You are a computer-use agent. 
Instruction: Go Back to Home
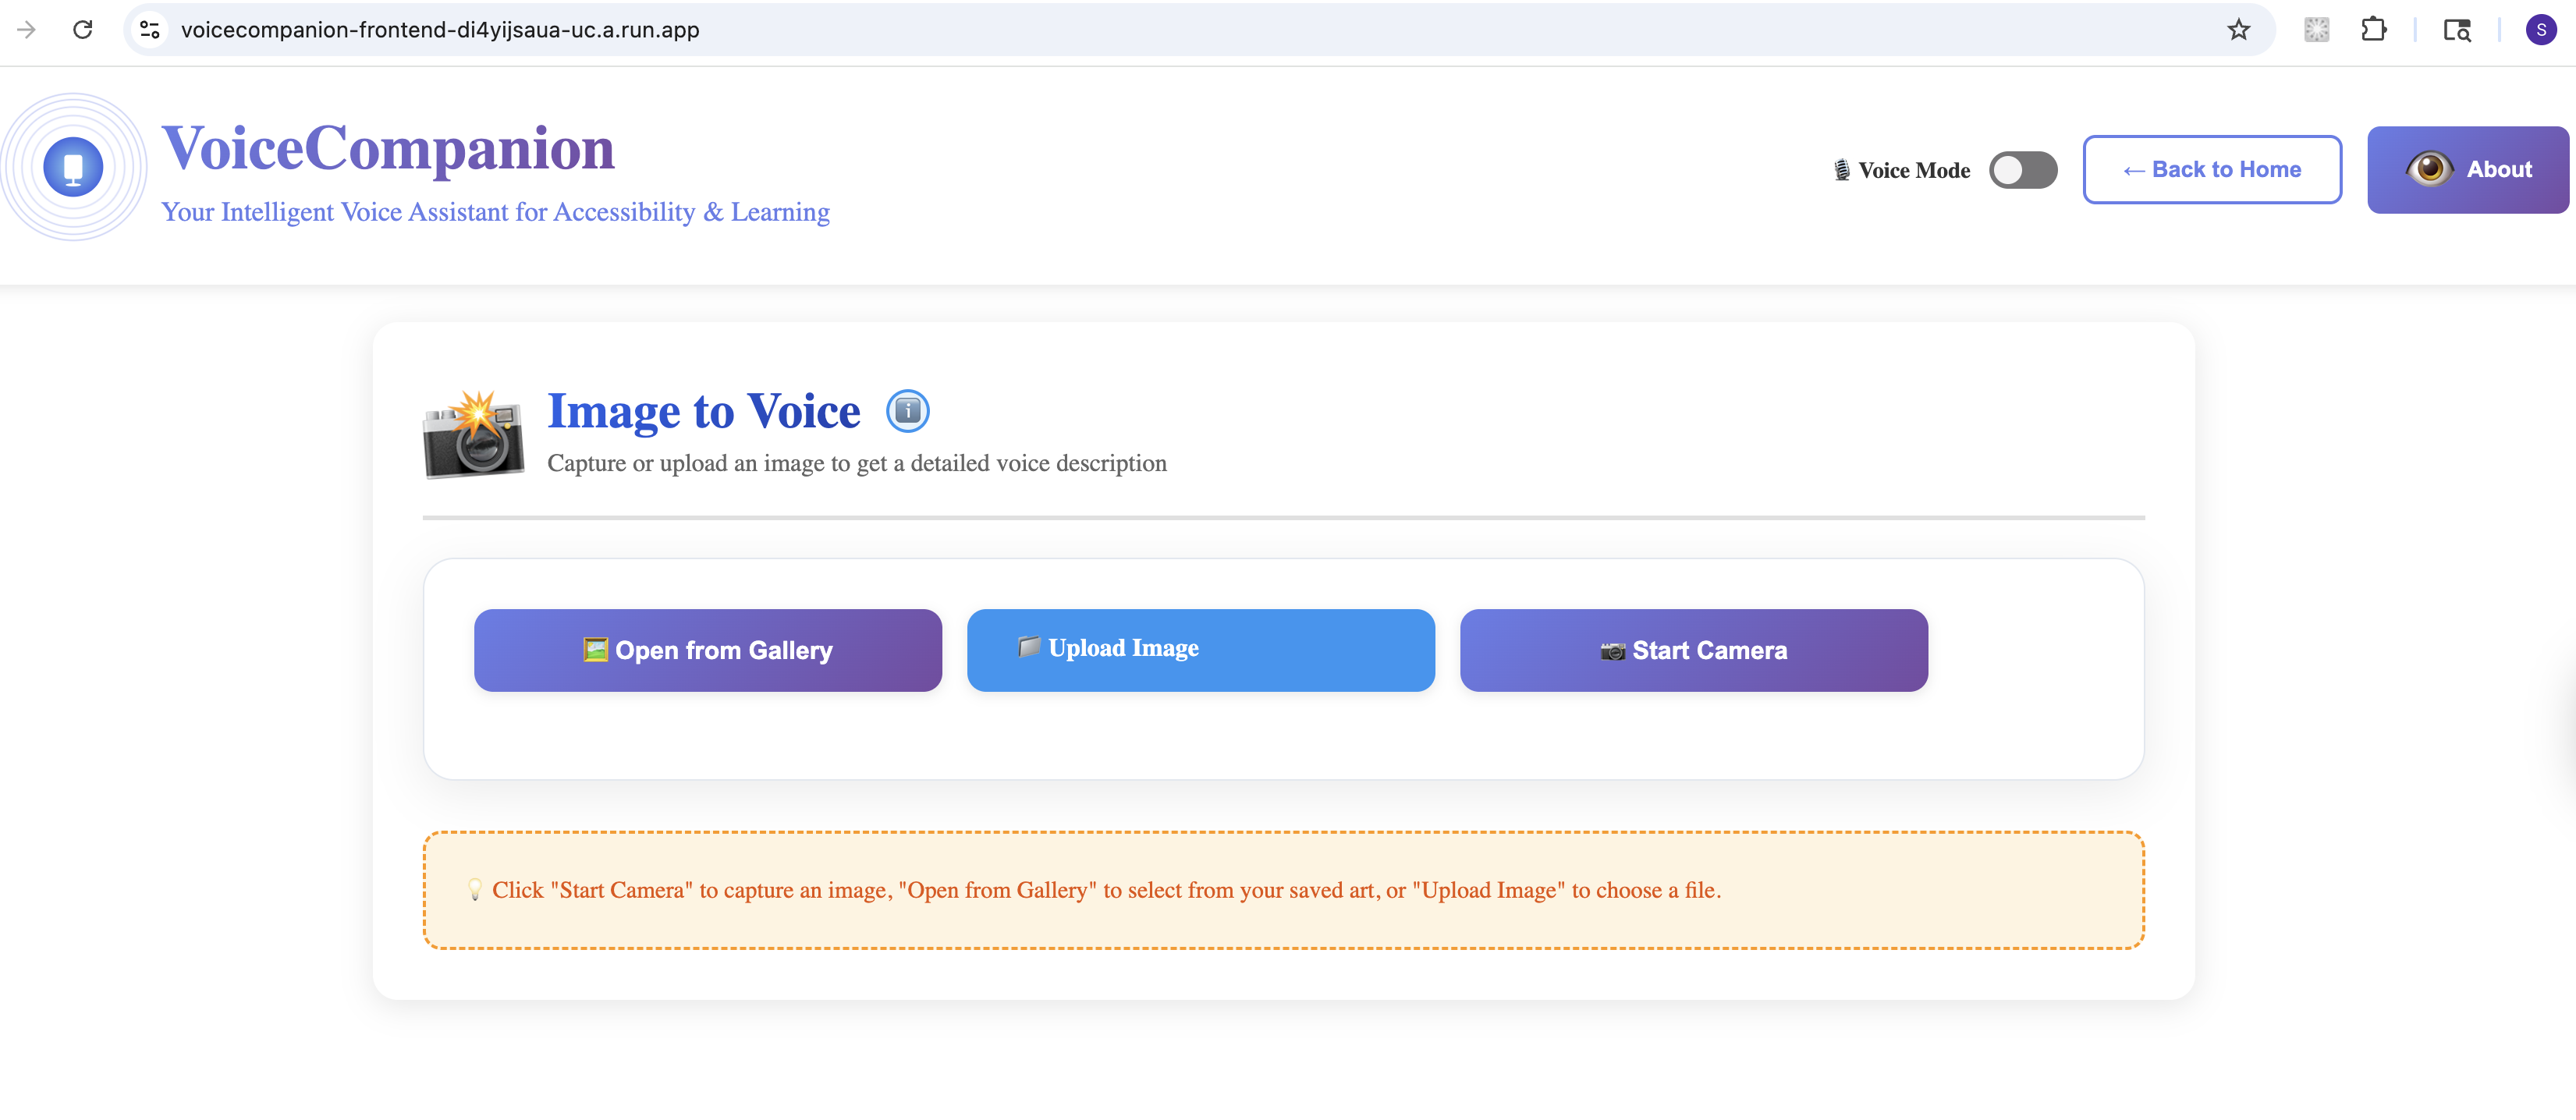tap(2211, 170)
